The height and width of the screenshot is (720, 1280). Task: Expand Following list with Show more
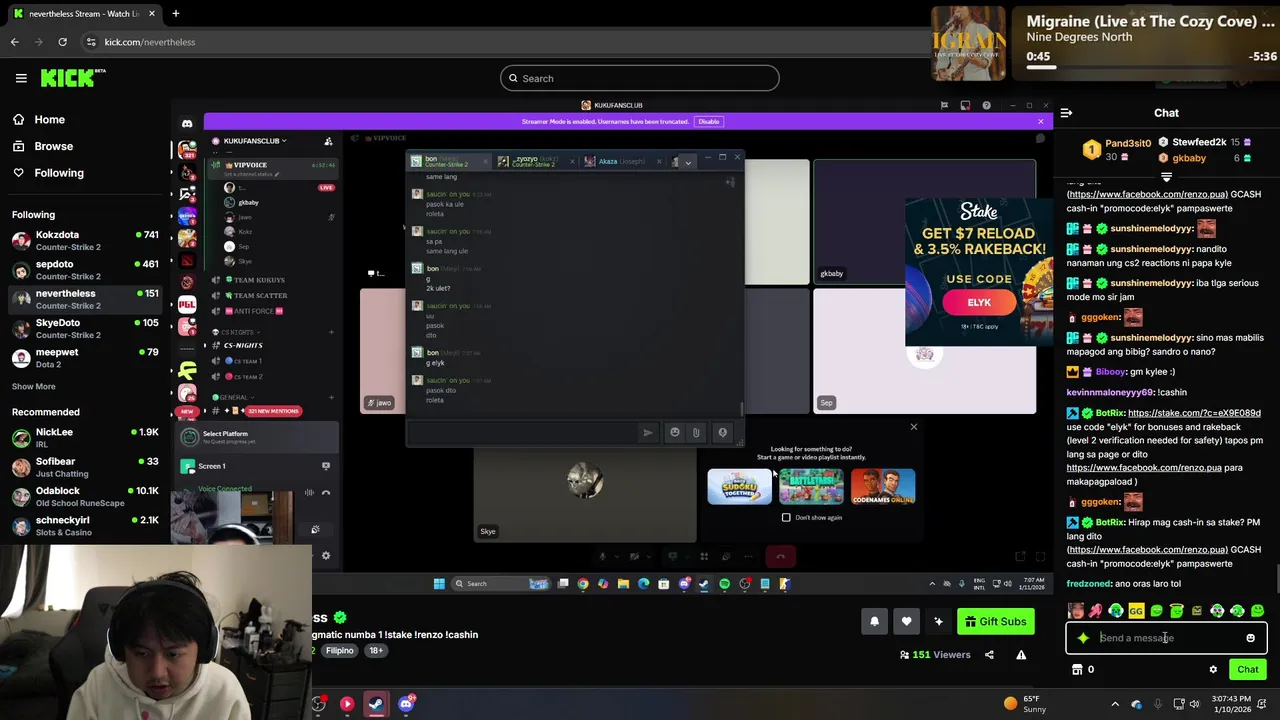click(33, 386)
